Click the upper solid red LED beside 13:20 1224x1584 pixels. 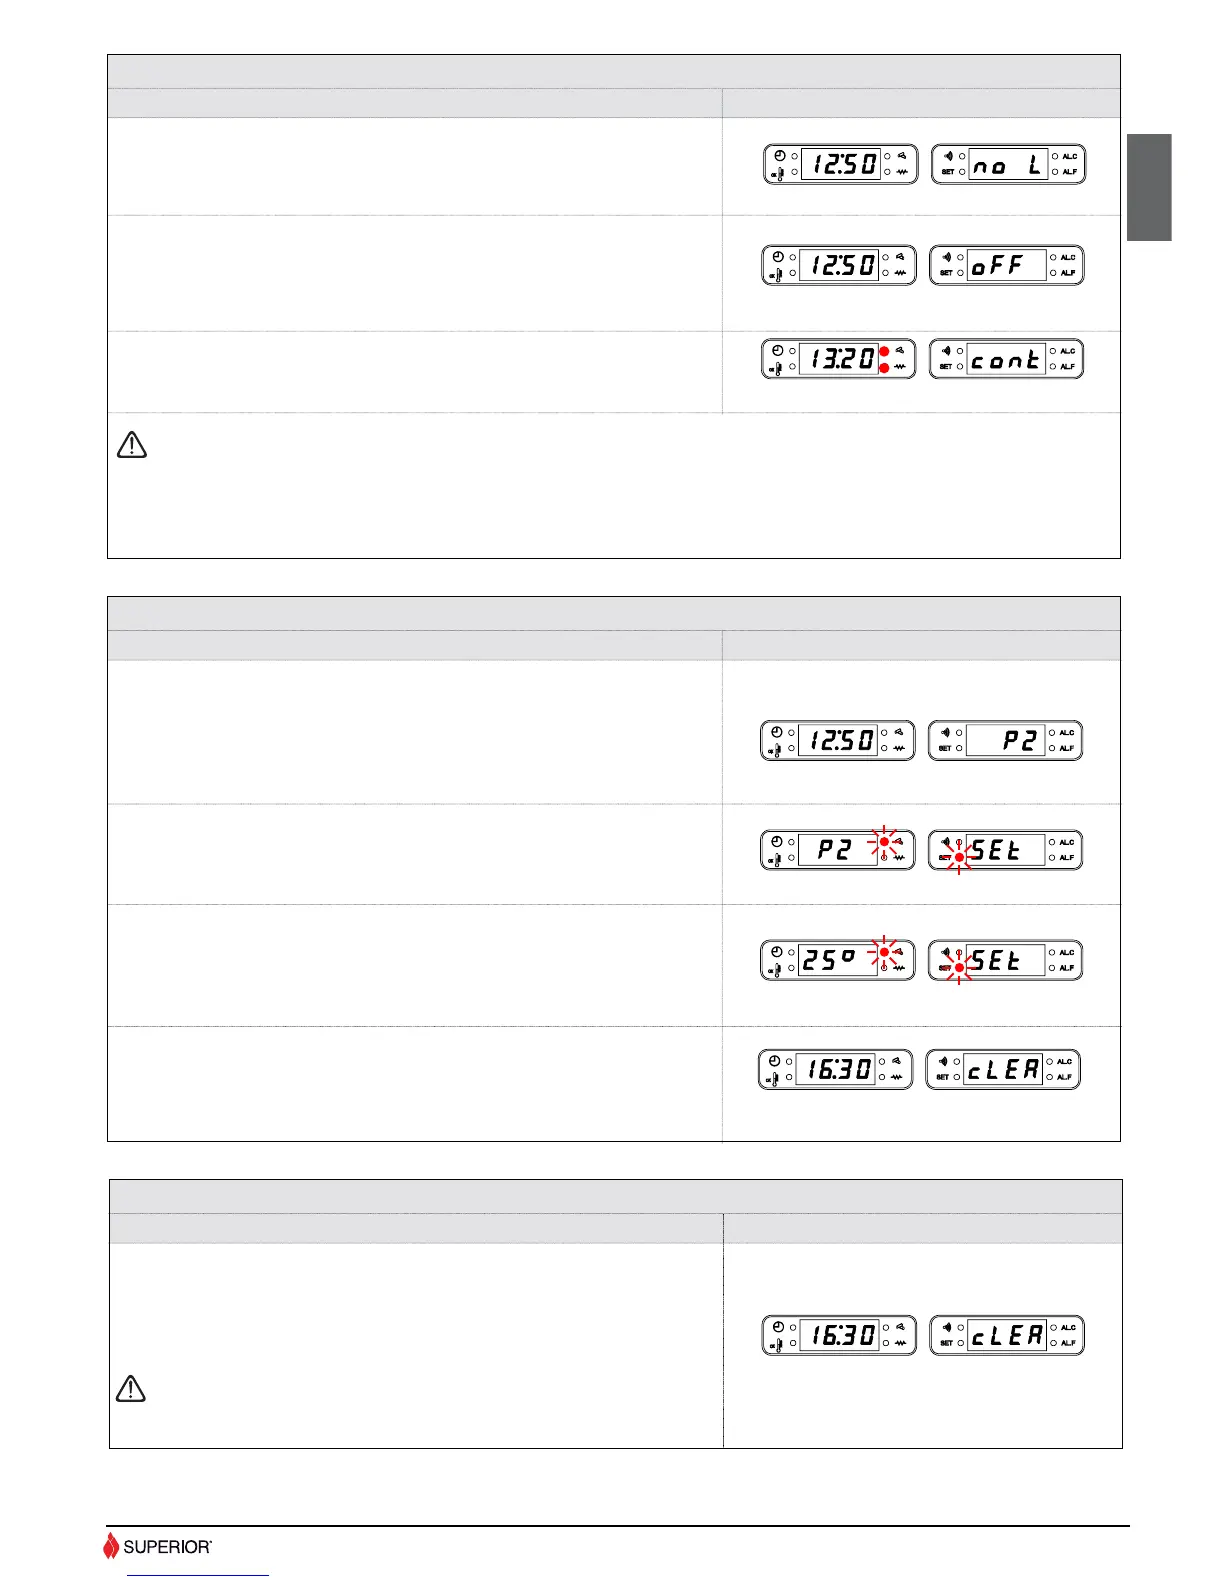pyautogui.click(x=884, y=352)
